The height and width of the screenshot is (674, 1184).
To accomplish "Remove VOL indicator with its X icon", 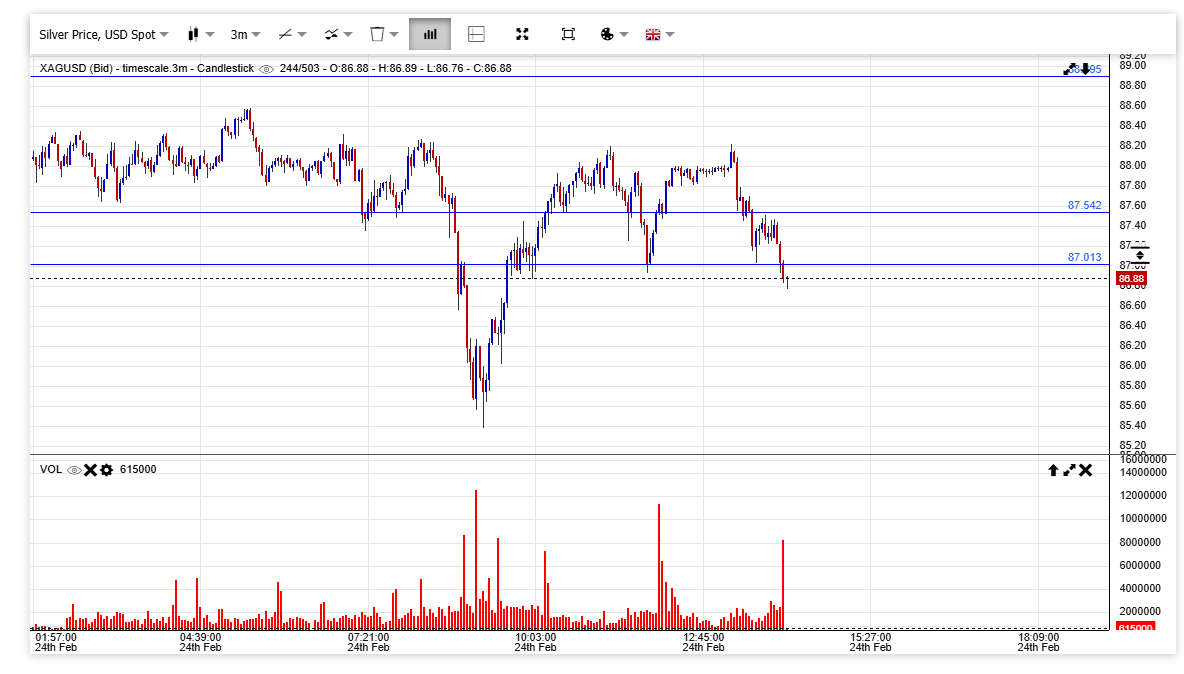I will pos(90,470).
